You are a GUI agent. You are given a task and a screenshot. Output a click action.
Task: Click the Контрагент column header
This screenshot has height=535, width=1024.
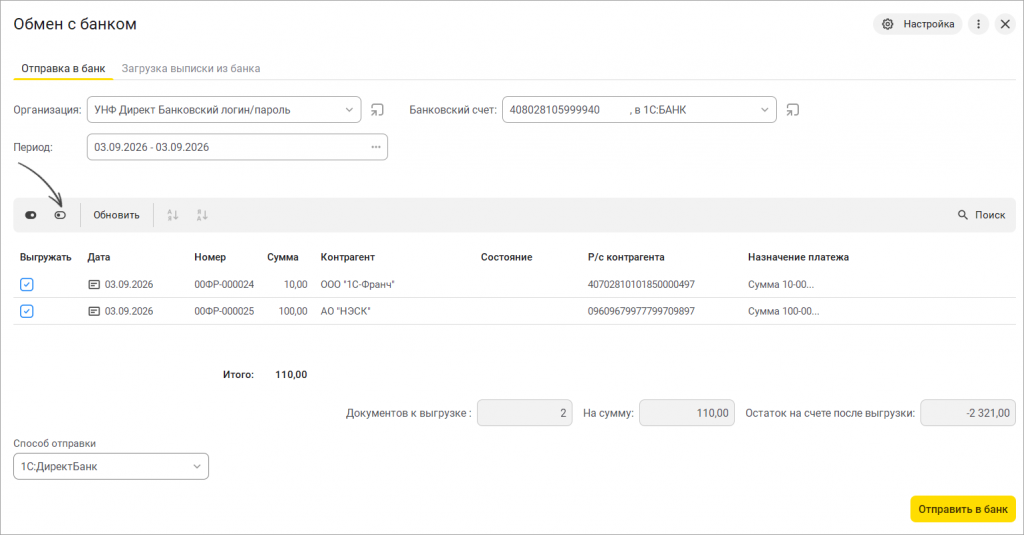pyautogui.click(x=347, y=257)
